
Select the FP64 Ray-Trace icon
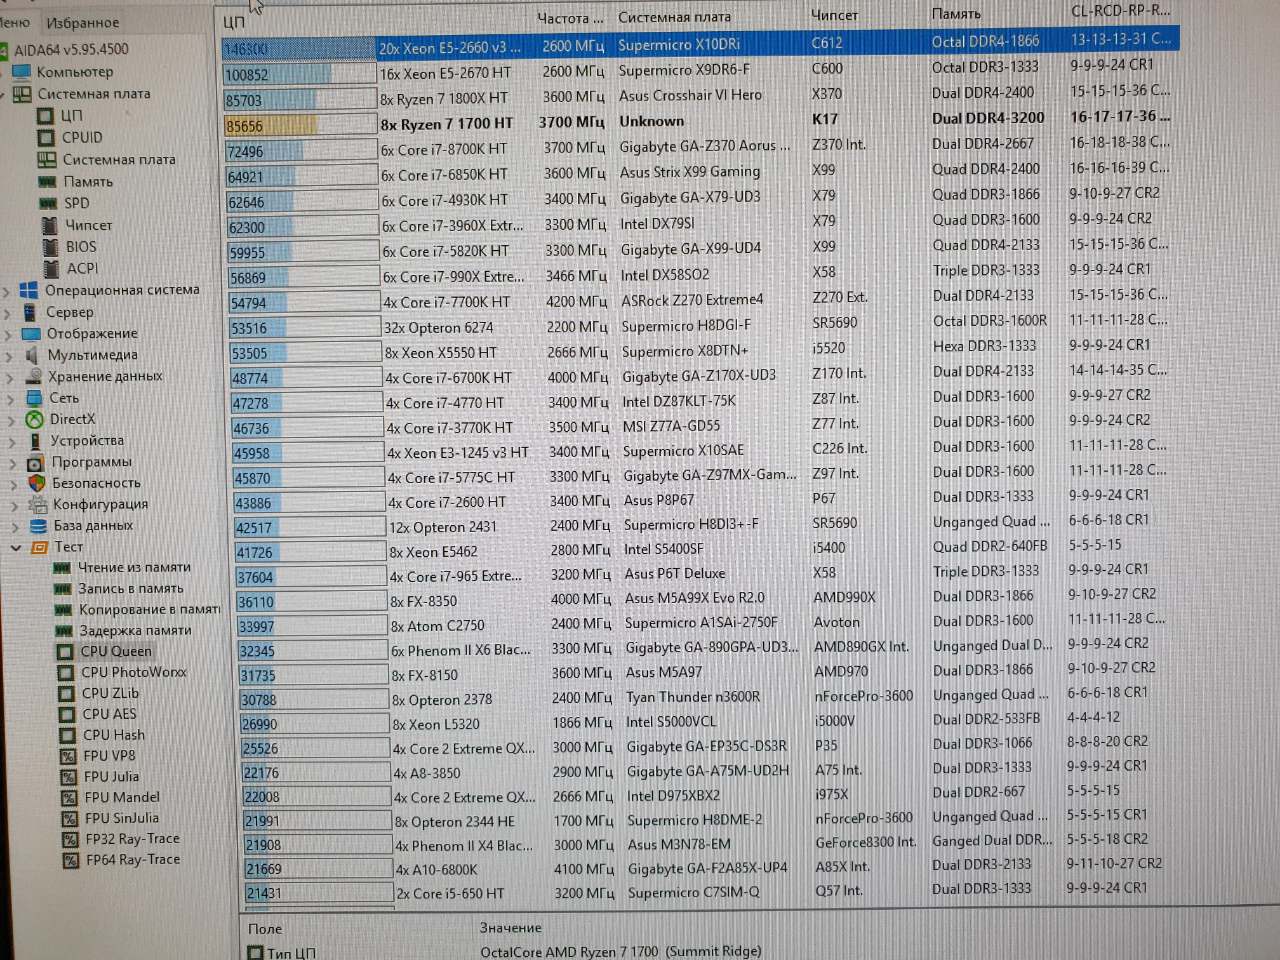coord(70,860)
